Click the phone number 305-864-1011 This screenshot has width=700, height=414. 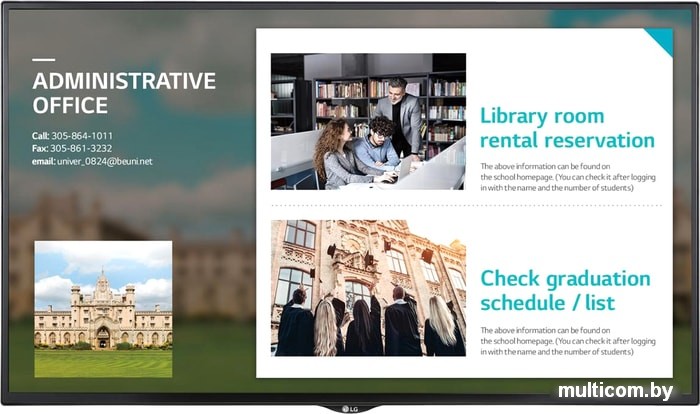(x=82, y=135)
